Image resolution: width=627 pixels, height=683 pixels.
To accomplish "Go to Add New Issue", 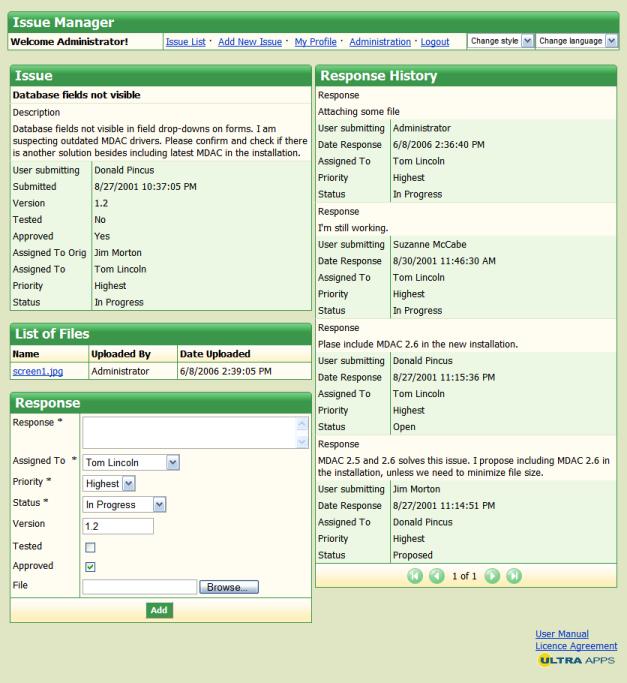I will click(251, 41).
